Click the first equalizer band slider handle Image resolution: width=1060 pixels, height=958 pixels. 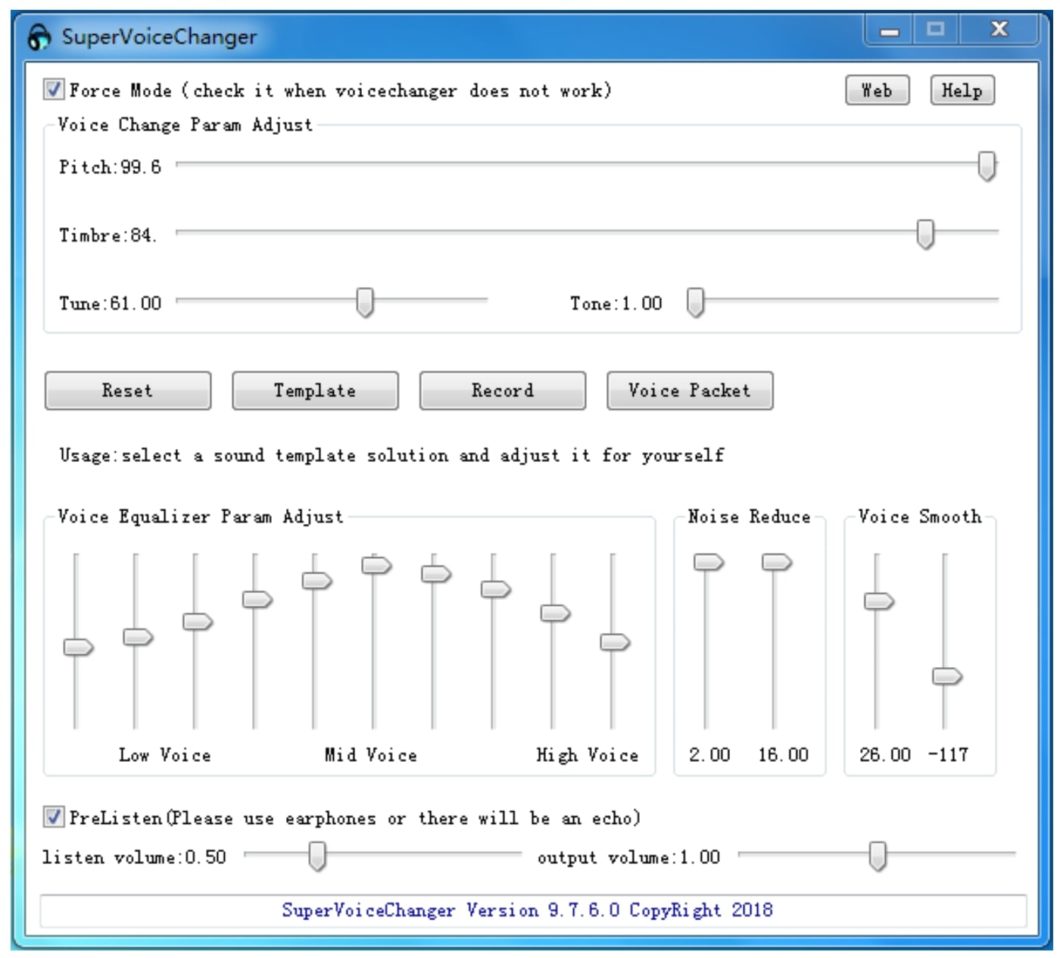78,647
